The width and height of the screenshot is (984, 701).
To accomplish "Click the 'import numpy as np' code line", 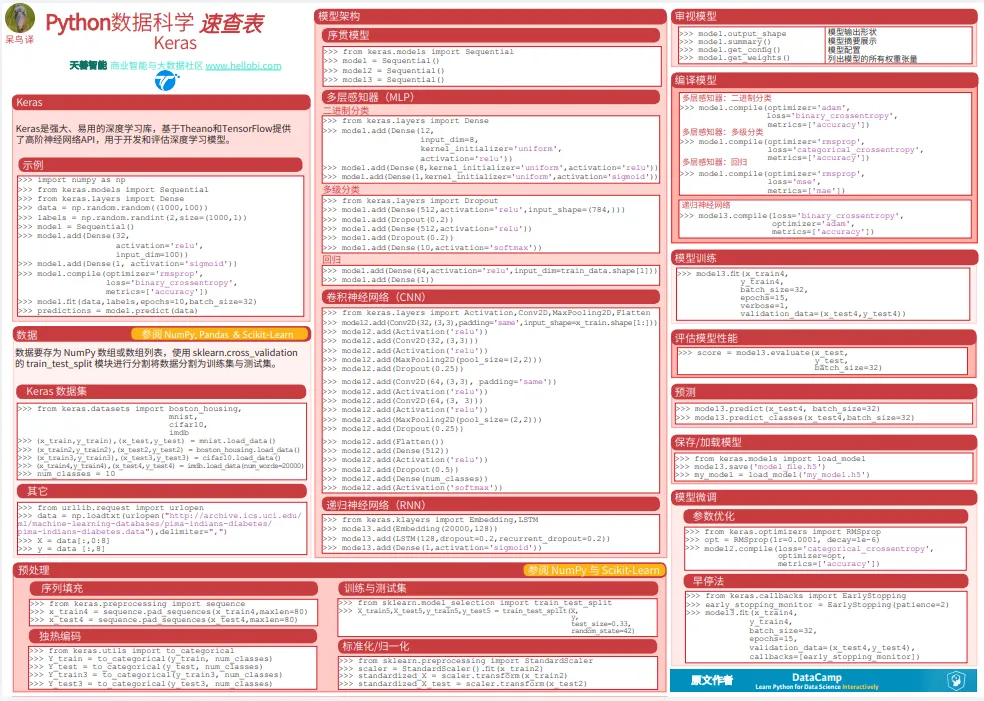I will tap(72, 179).
